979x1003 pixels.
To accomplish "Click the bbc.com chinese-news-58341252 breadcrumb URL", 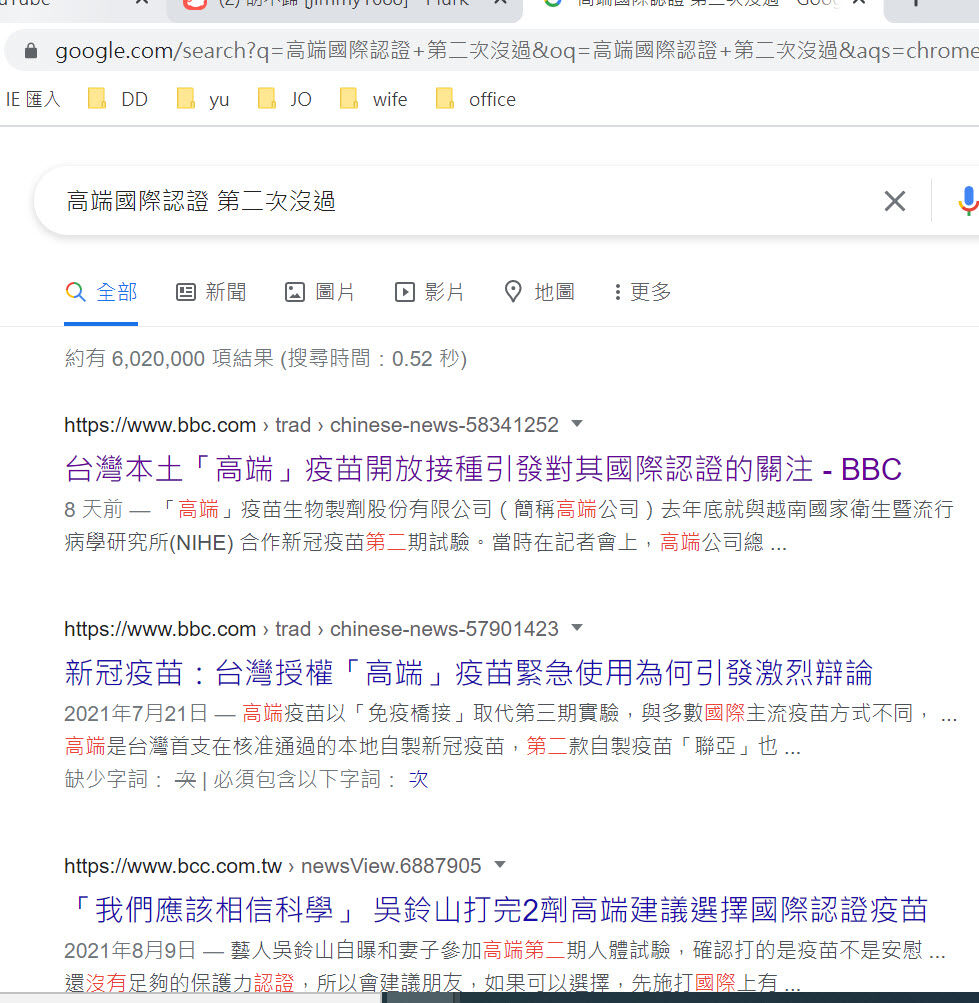I will 312,425.
